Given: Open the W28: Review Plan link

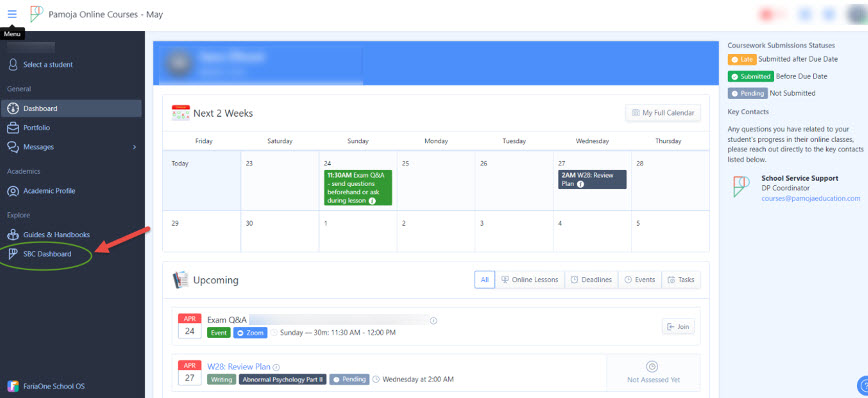Looking at the screenshot, I should [x=239, y=366].
